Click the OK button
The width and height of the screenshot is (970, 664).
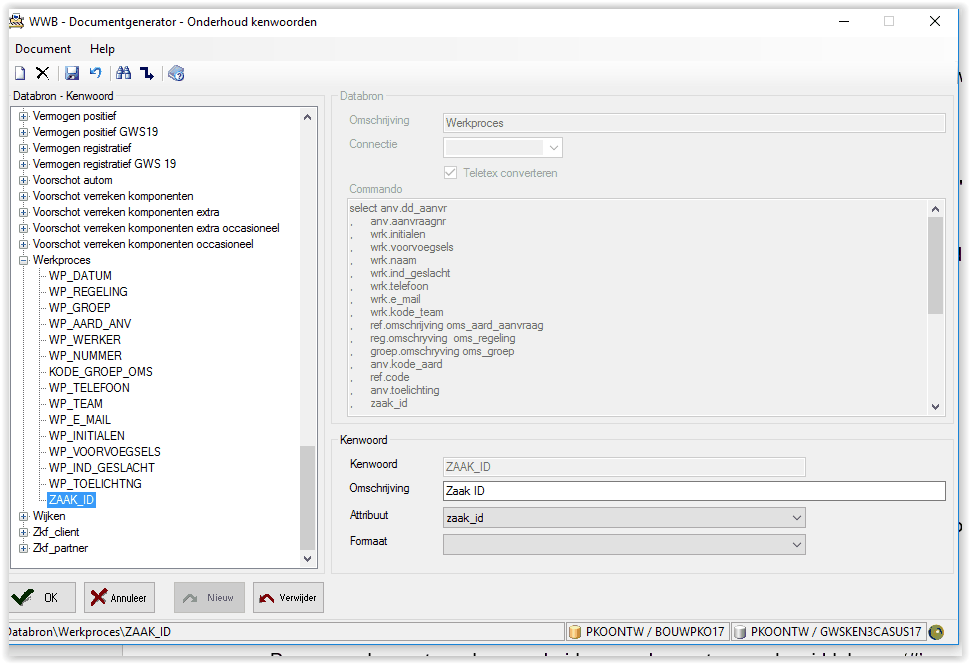point(42,597)
